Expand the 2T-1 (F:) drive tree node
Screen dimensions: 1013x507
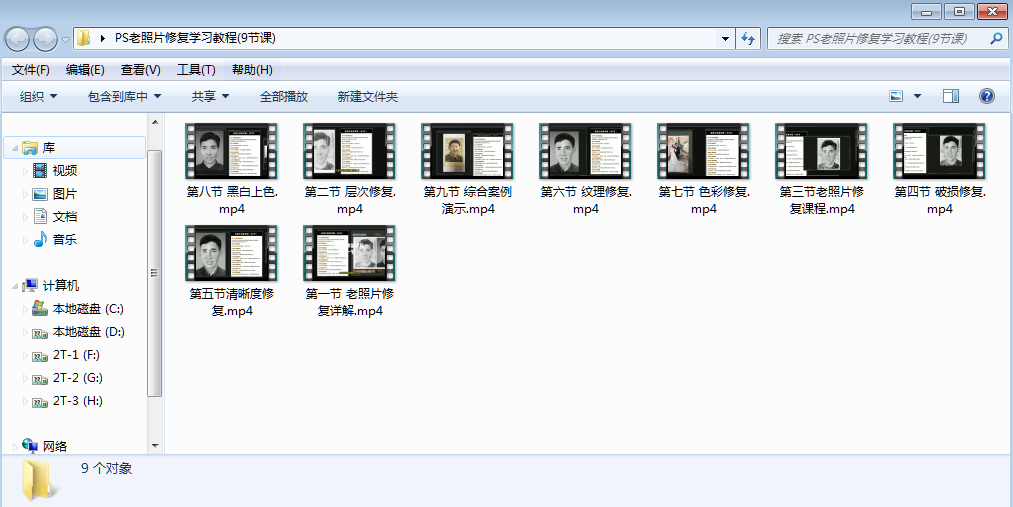26,355
